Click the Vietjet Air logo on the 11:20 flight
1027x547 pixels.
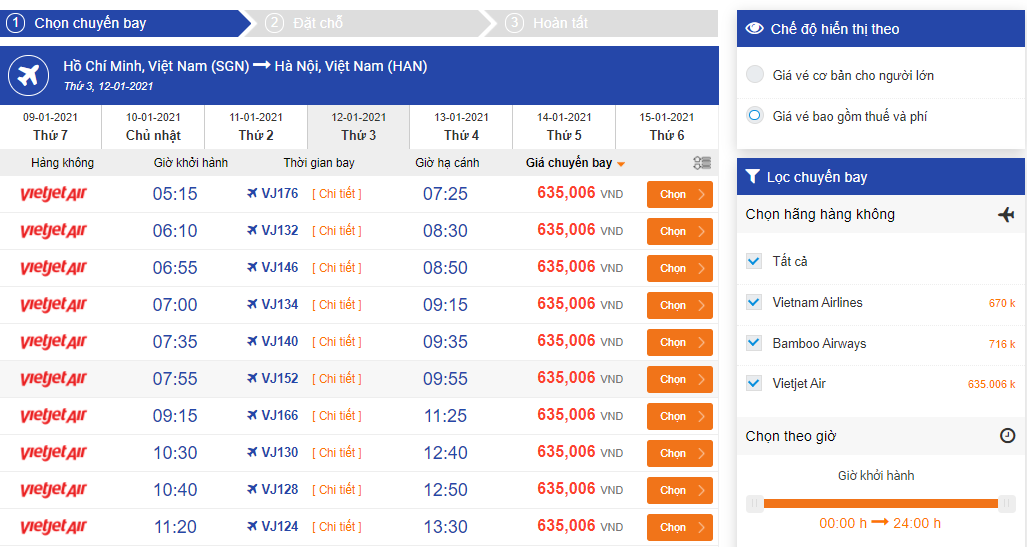click(x=54, y=527)
